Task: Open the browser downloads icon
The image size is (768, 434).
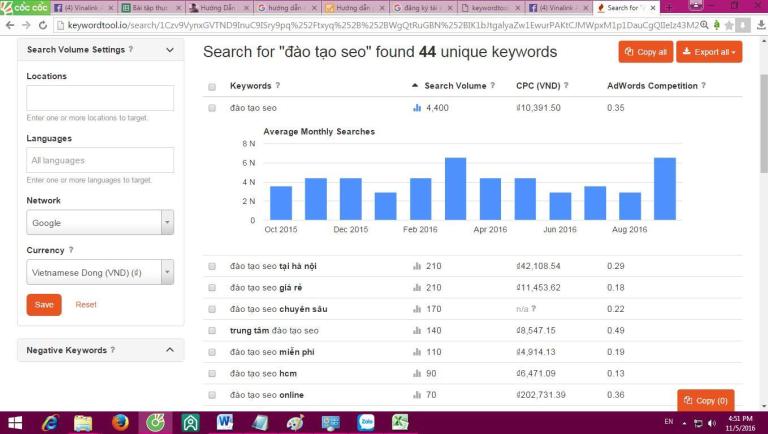Action: coord(761,25)
